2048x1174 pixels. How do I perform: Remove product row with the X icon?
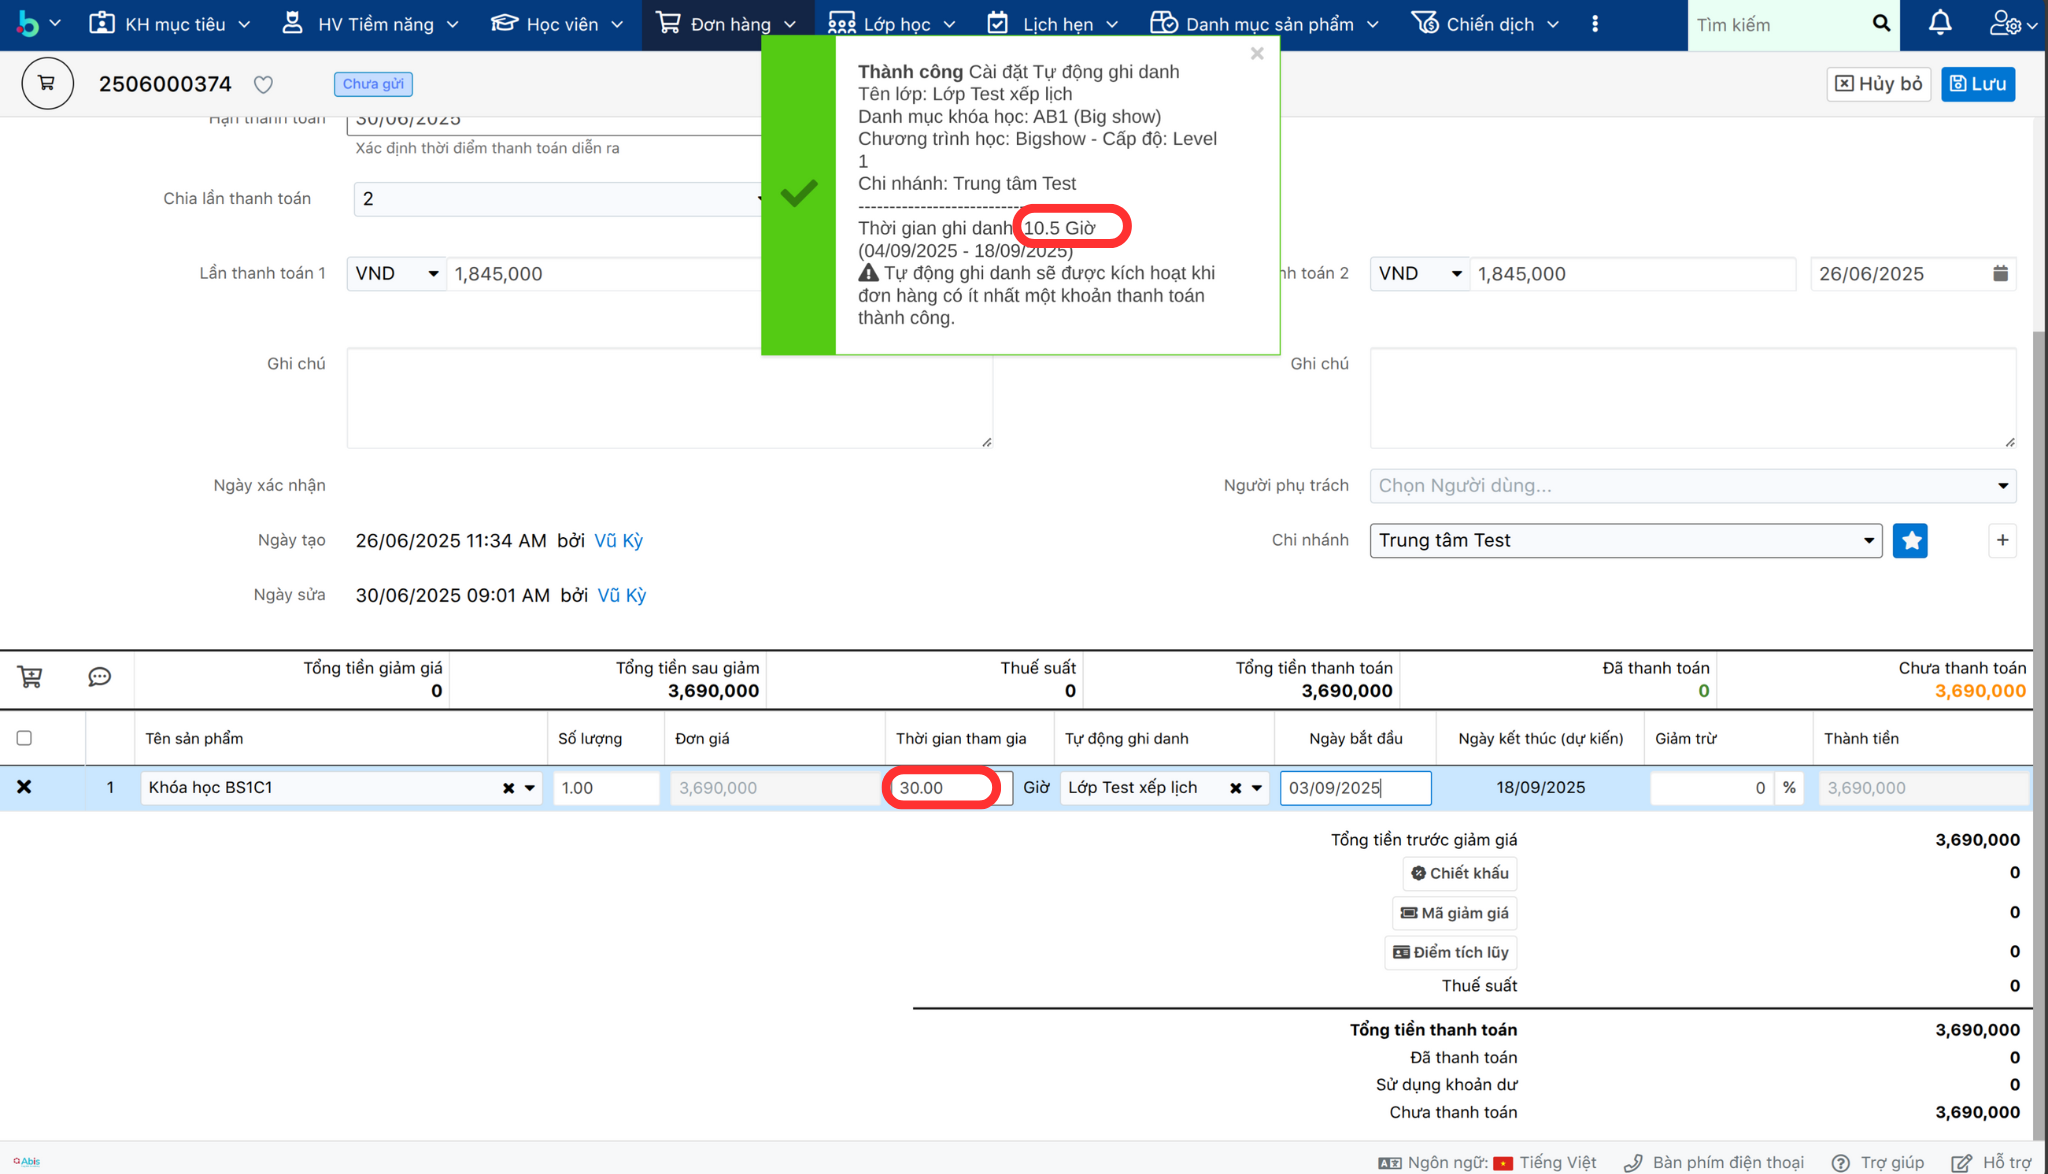(24, 788)
